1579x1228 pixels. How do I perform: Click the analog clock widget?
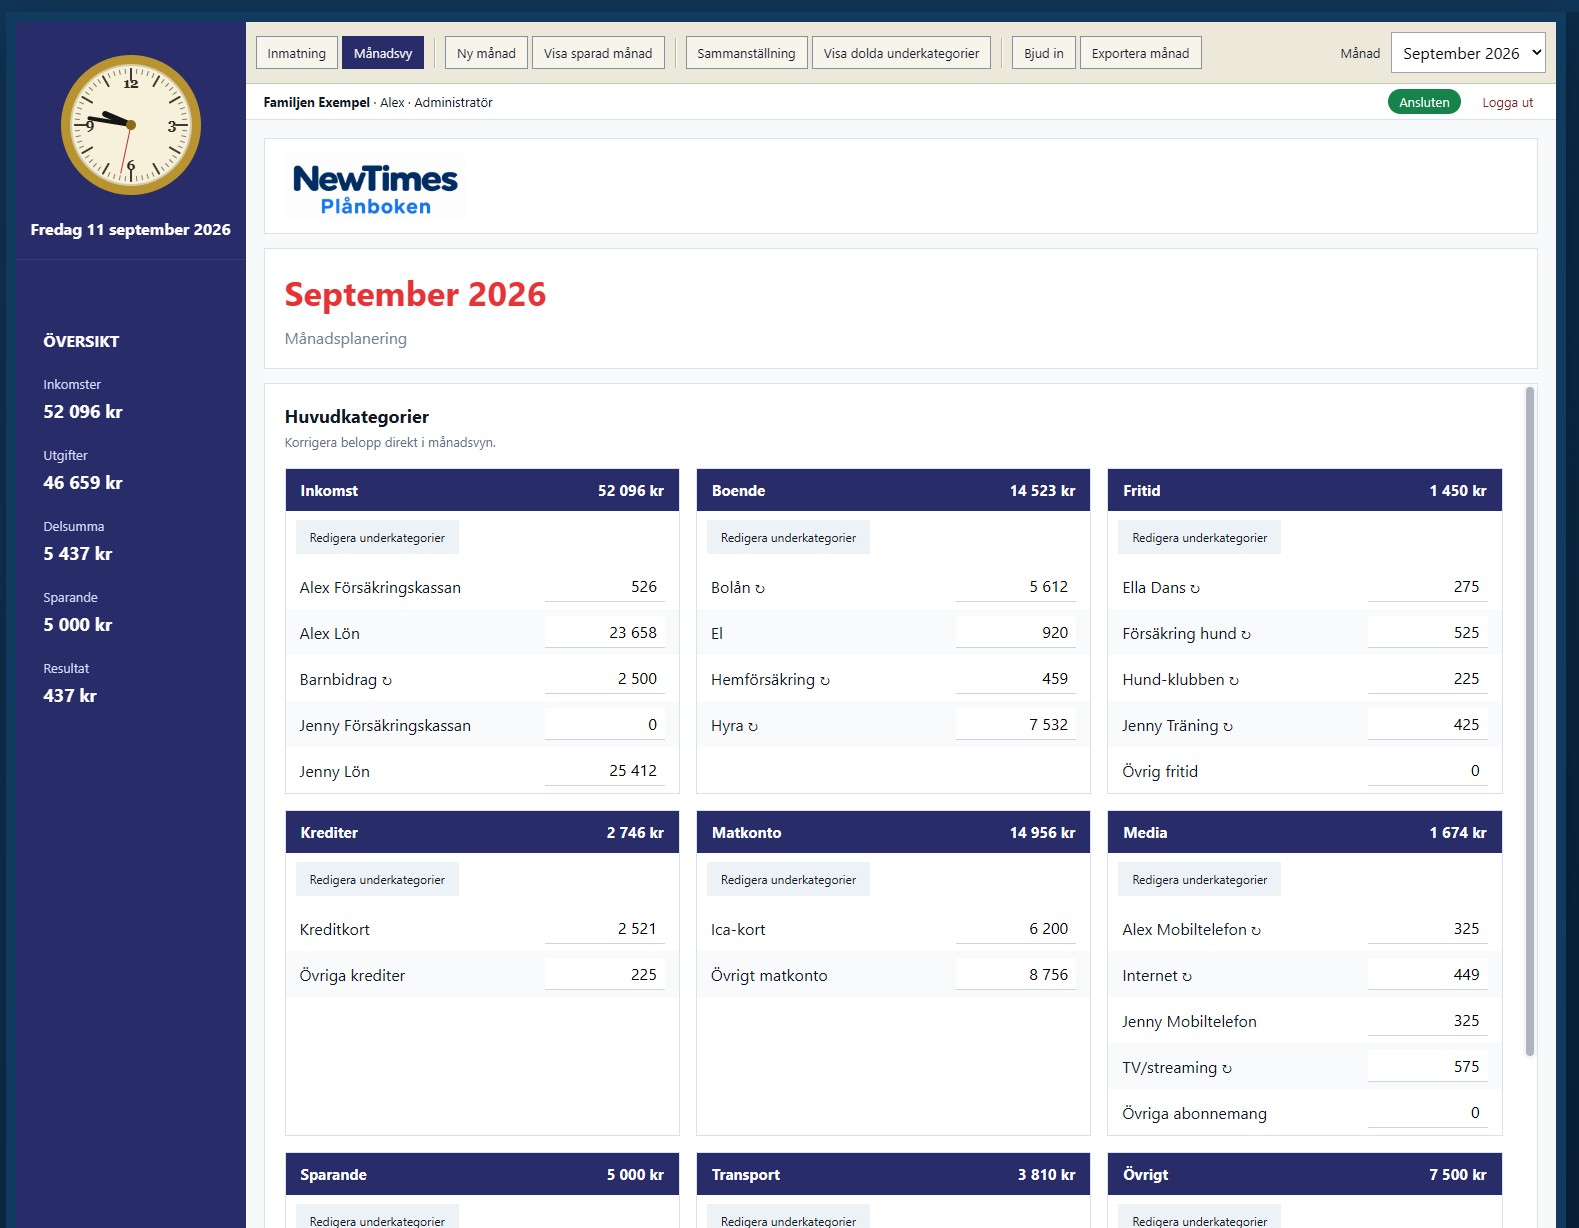(x=131, y=125)
